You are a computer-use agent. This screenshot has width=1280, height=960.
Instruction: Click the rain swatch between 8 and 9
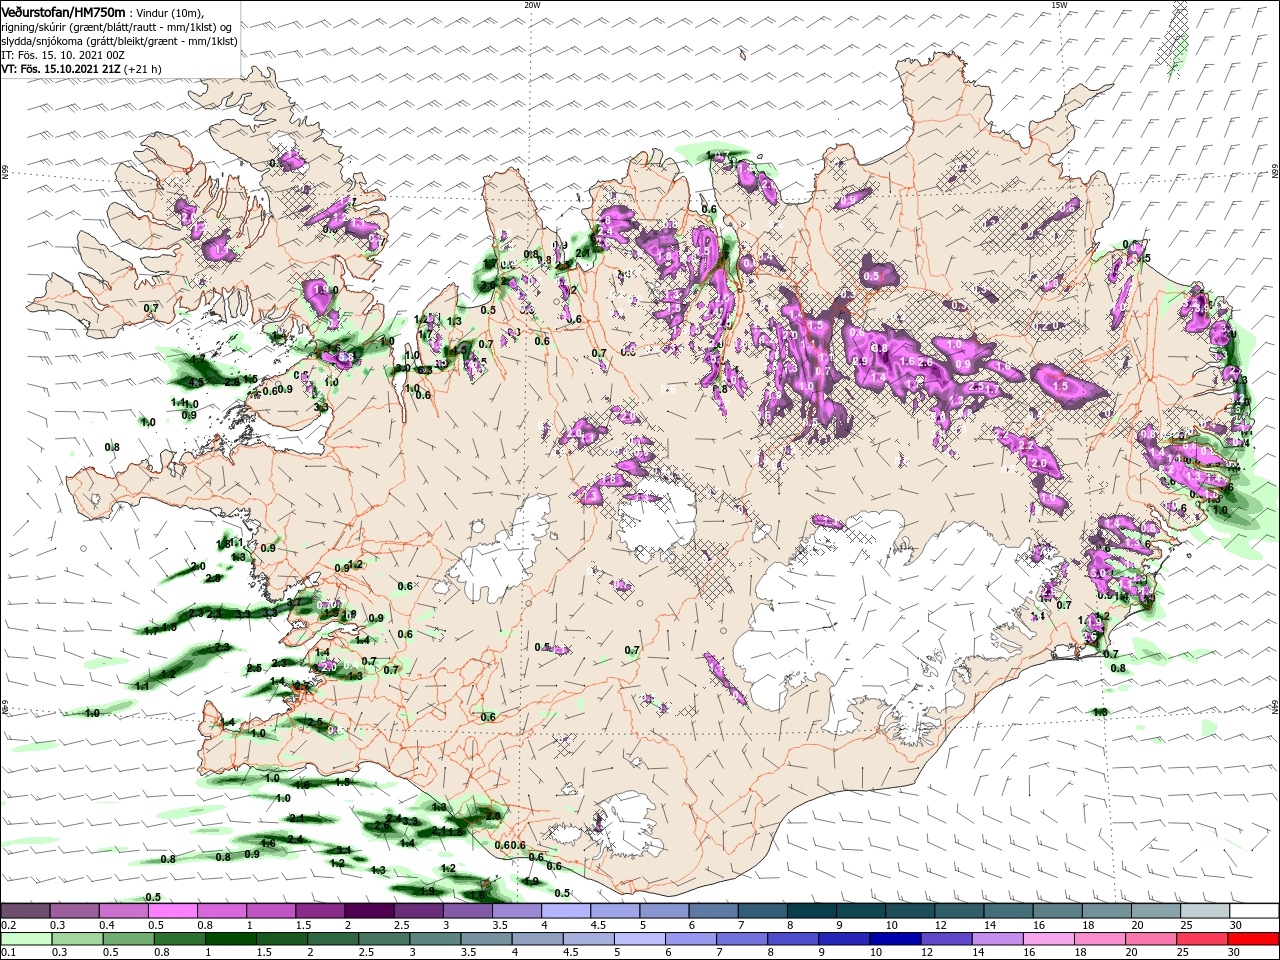click(x=793, y=939)
